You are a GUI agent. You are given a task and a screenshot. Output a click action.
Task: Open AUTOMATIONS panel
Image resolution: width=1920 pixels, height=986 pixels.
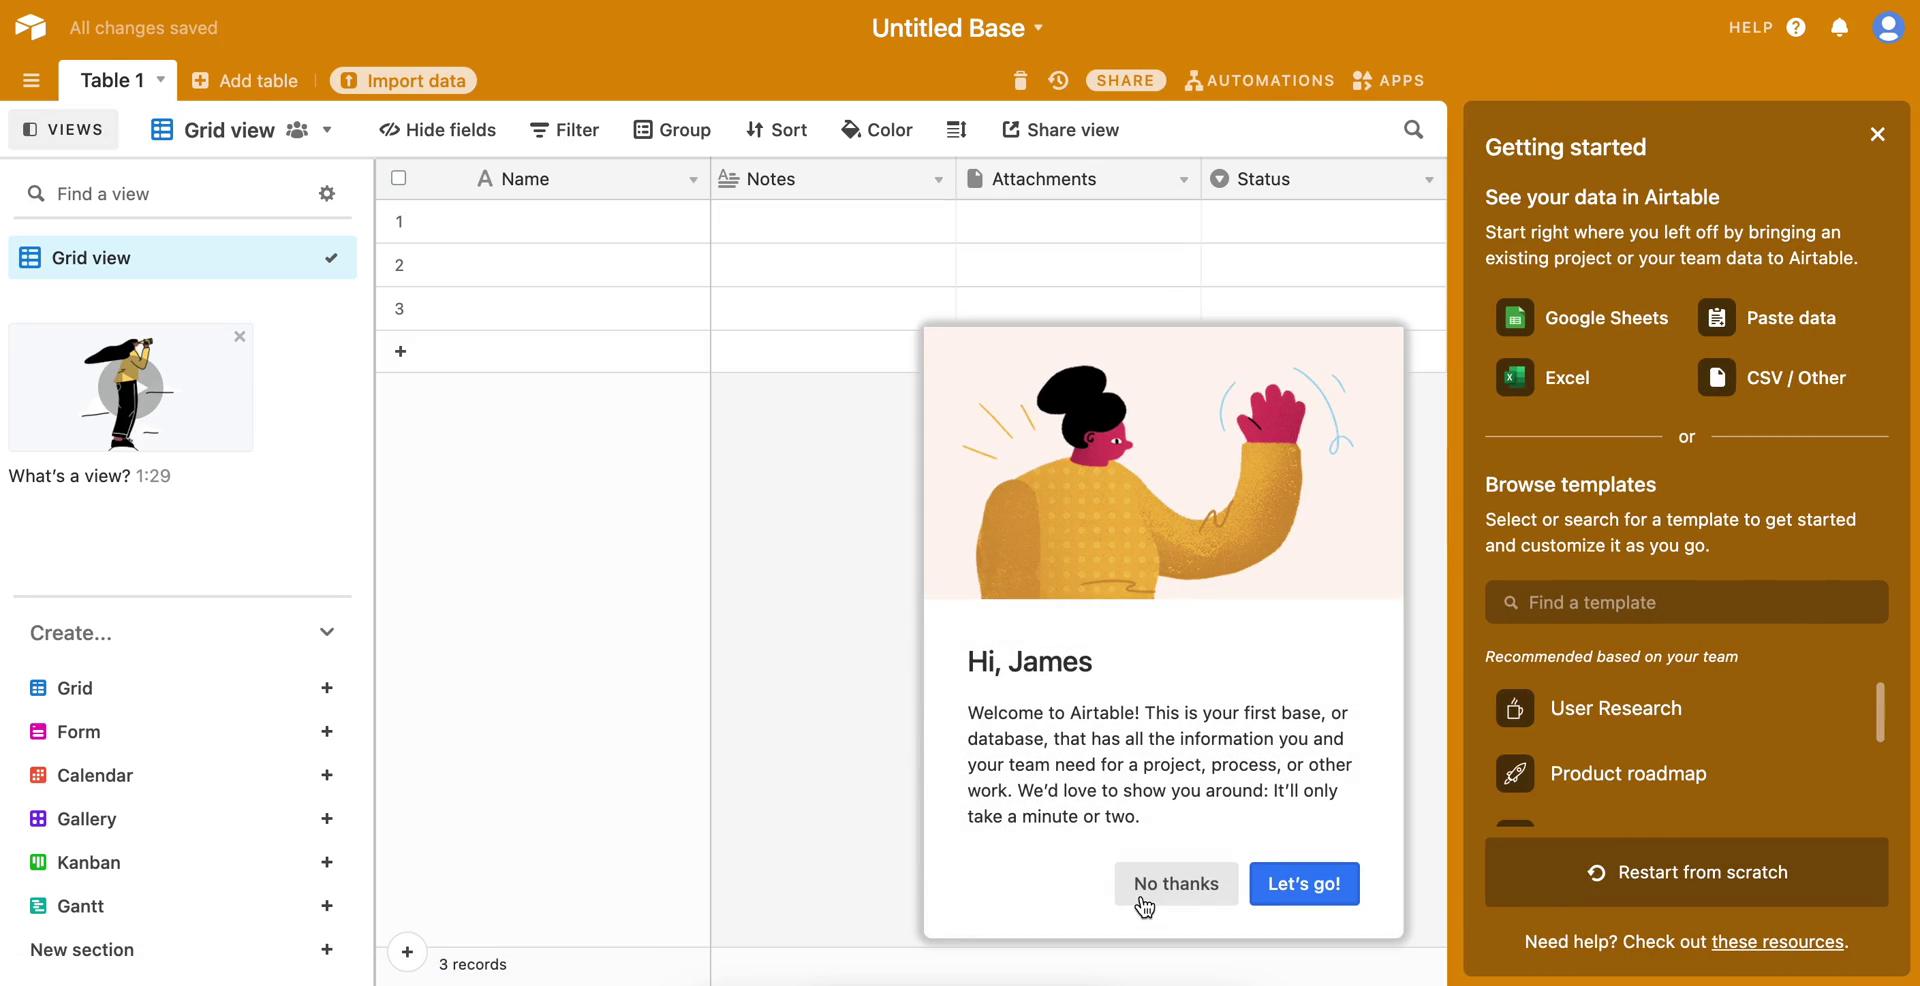click(1259, 81)
